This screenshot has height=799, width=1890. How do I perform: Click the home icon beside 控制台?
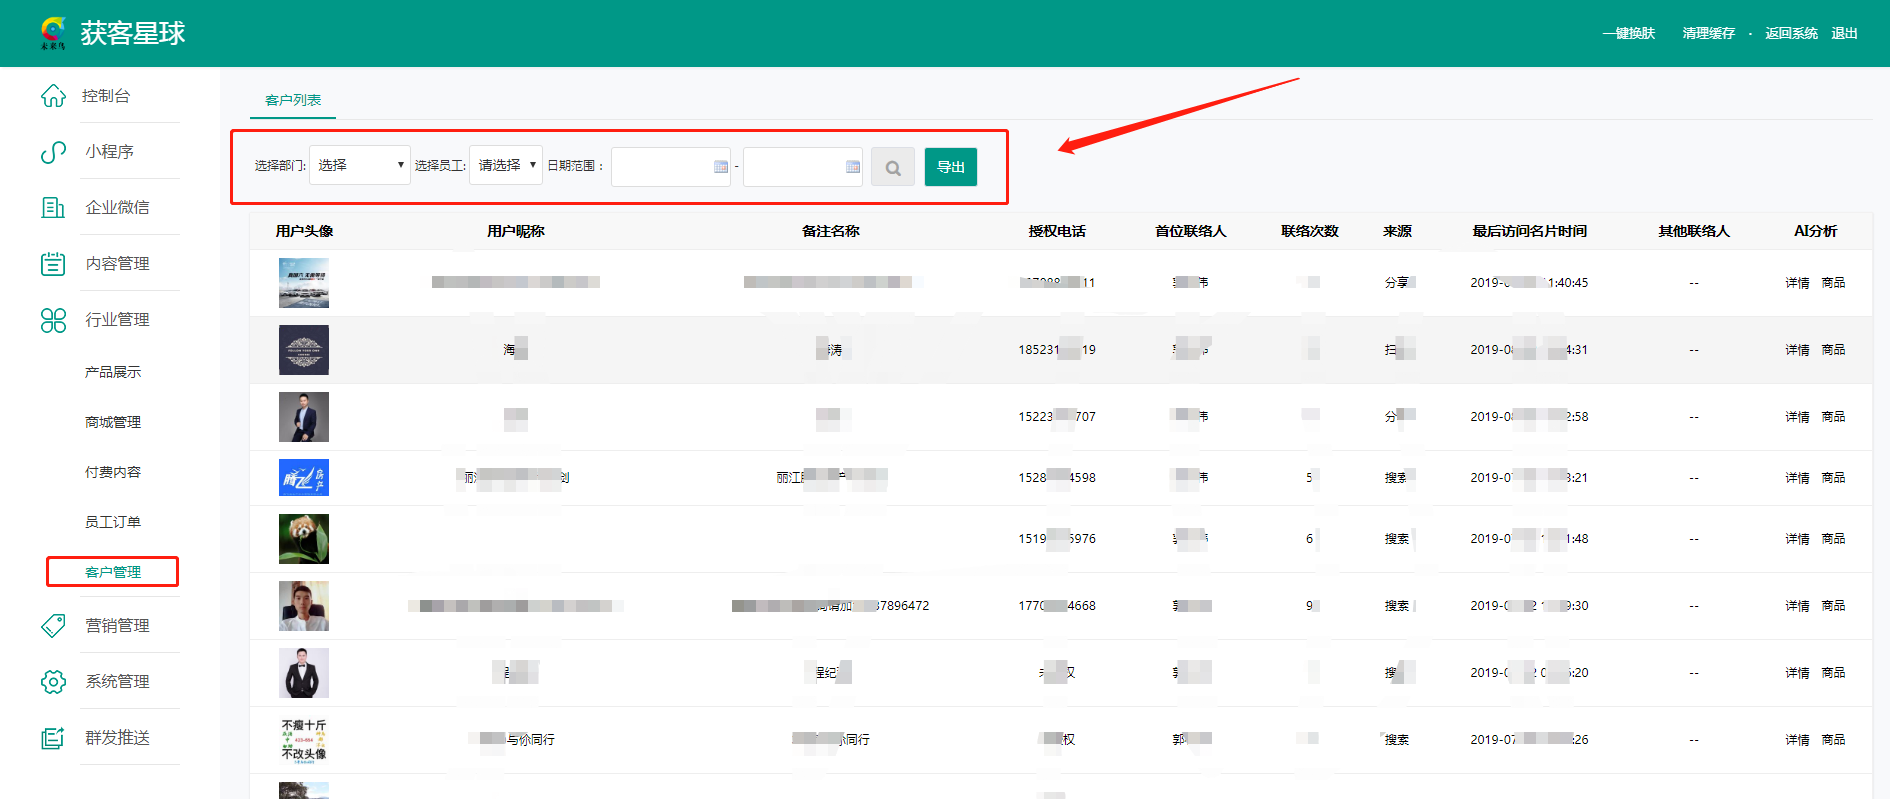(53, 96)
